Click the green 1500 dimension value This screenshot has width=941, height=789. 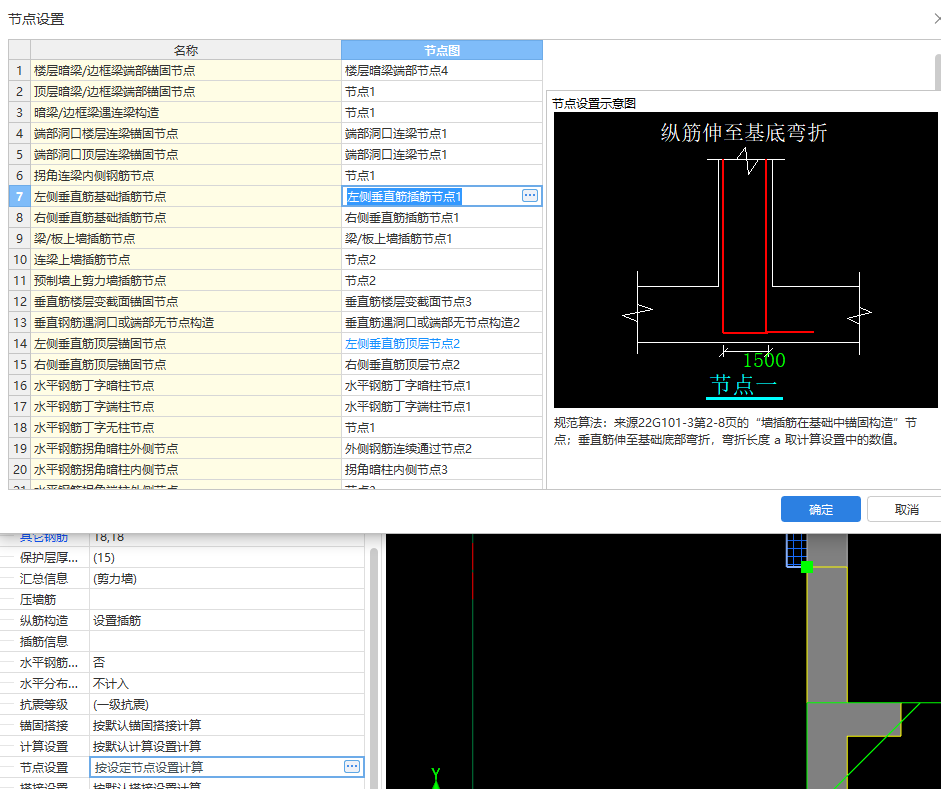[x=763, y=360]
